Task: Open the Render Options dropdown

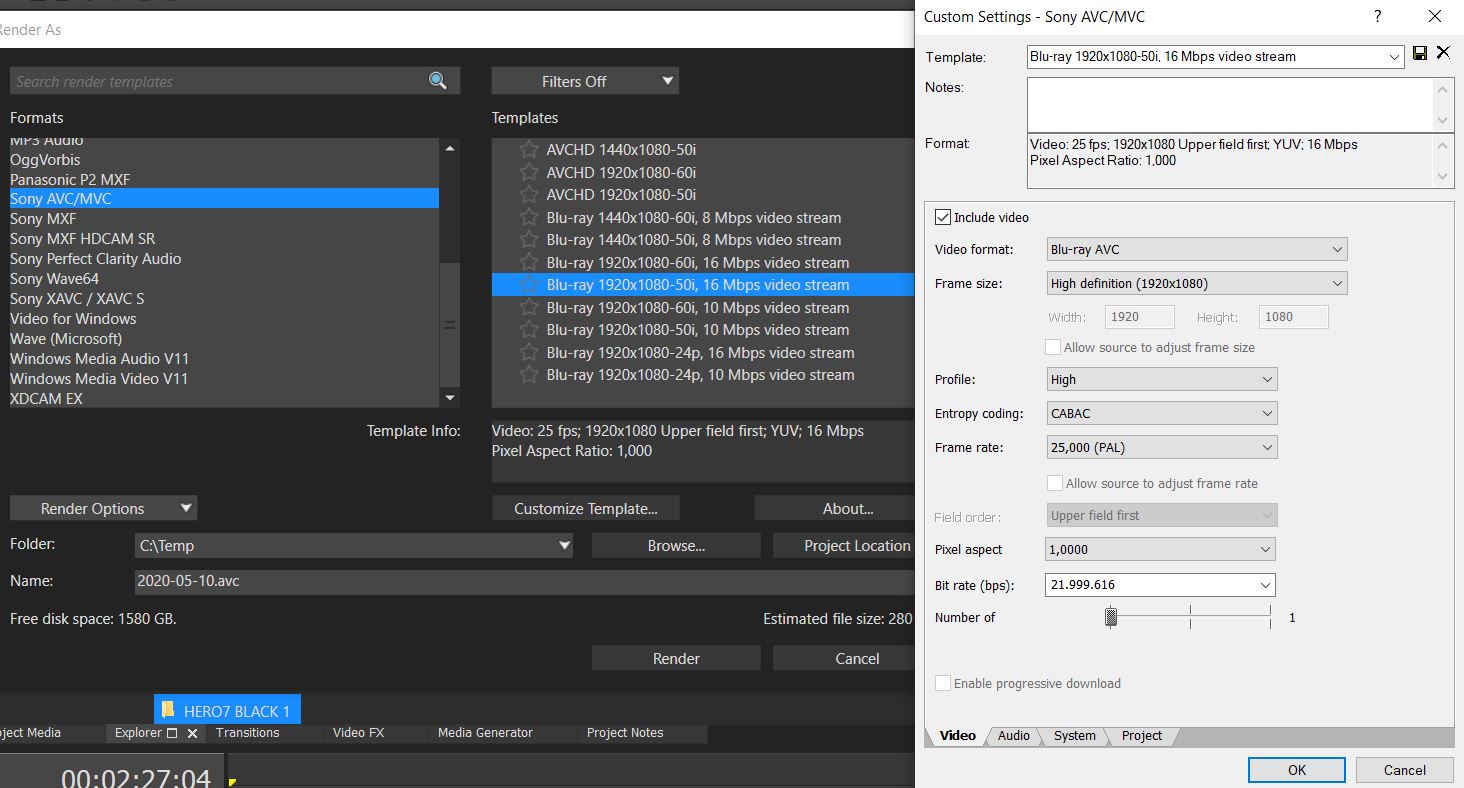Action: click(104, 508)
